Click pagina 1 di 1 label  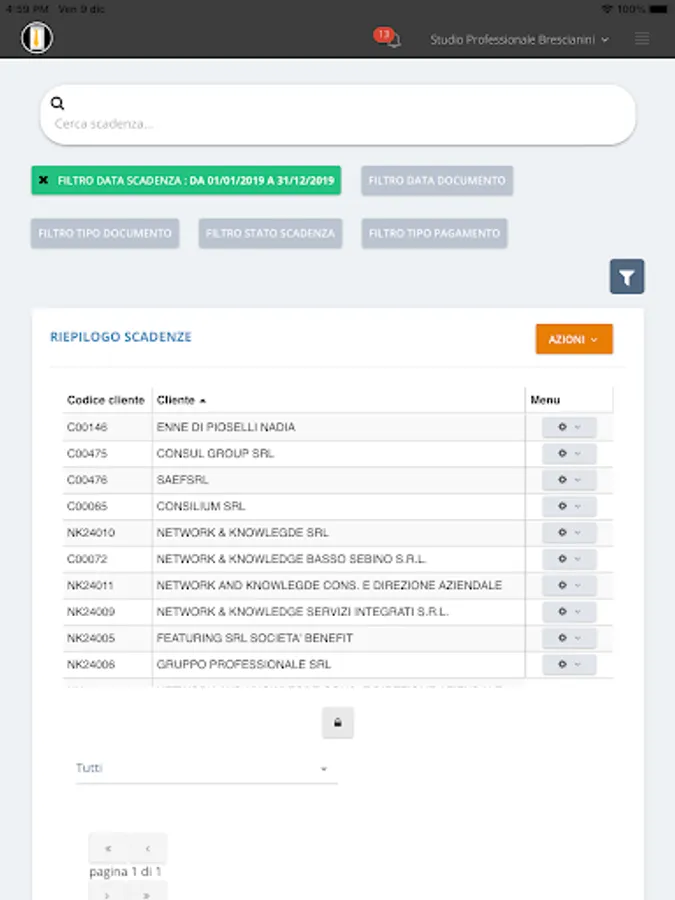point(126,871)
